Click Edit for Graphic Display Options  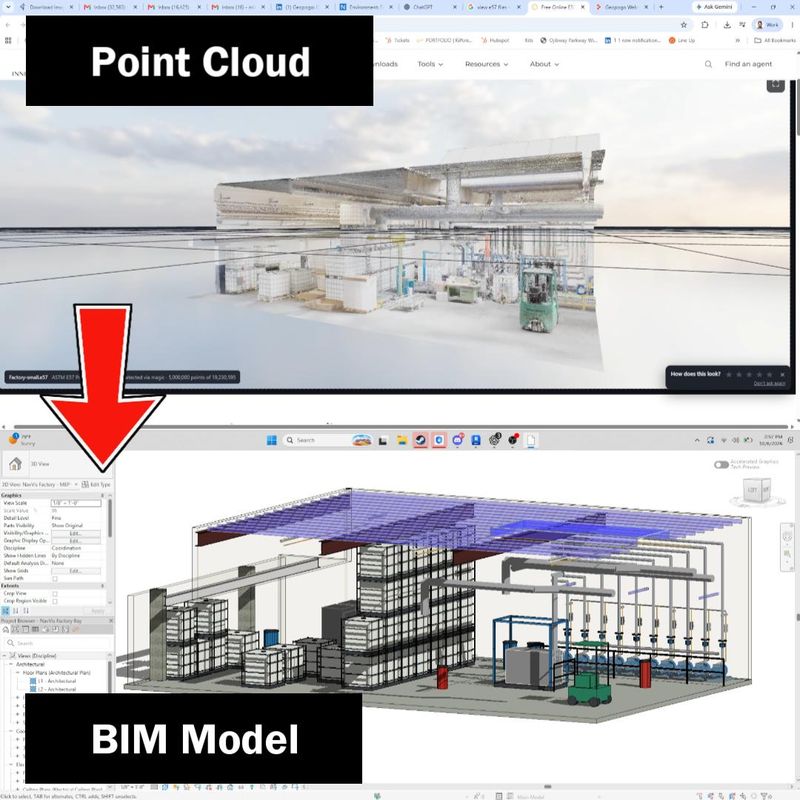pyautogui.click(x=76, y=541)
